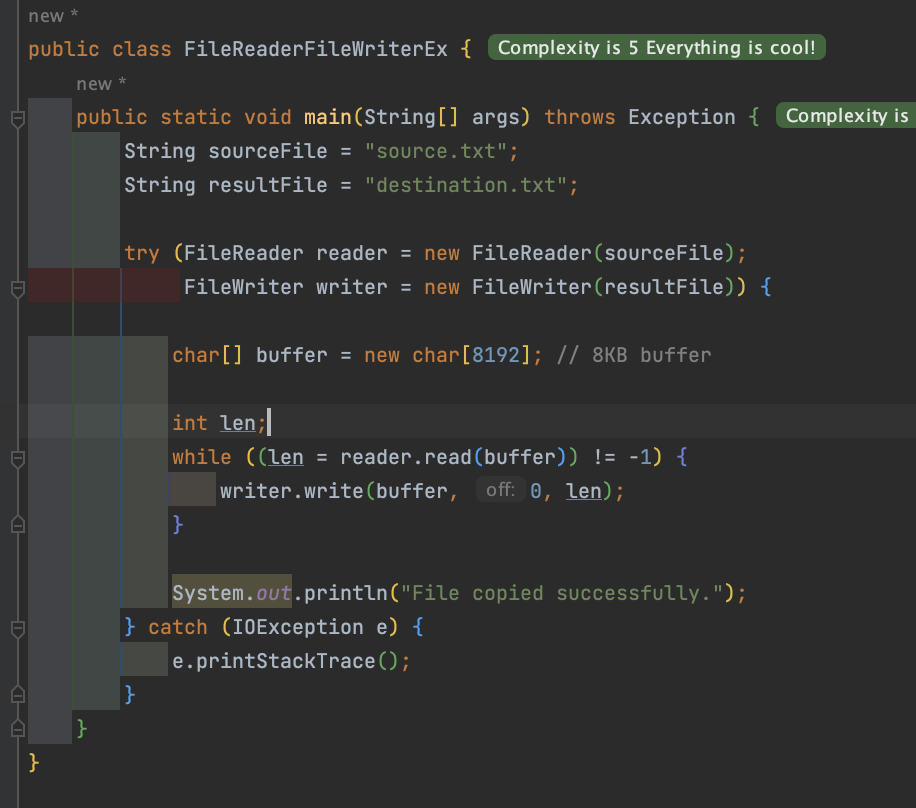Click the 'new *' author hint above the main method
This screenshot has height=808, width=916.
click(101, 84)
